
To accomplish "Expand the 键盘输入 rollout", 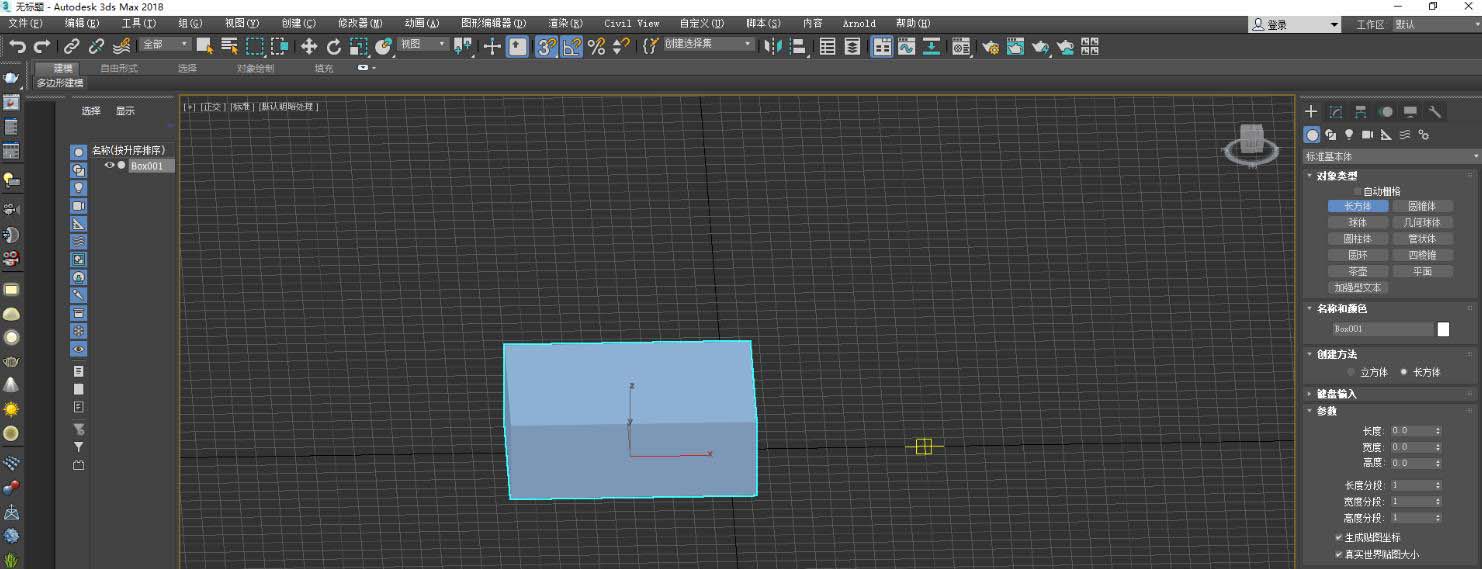I will [x=1336, y=394].
